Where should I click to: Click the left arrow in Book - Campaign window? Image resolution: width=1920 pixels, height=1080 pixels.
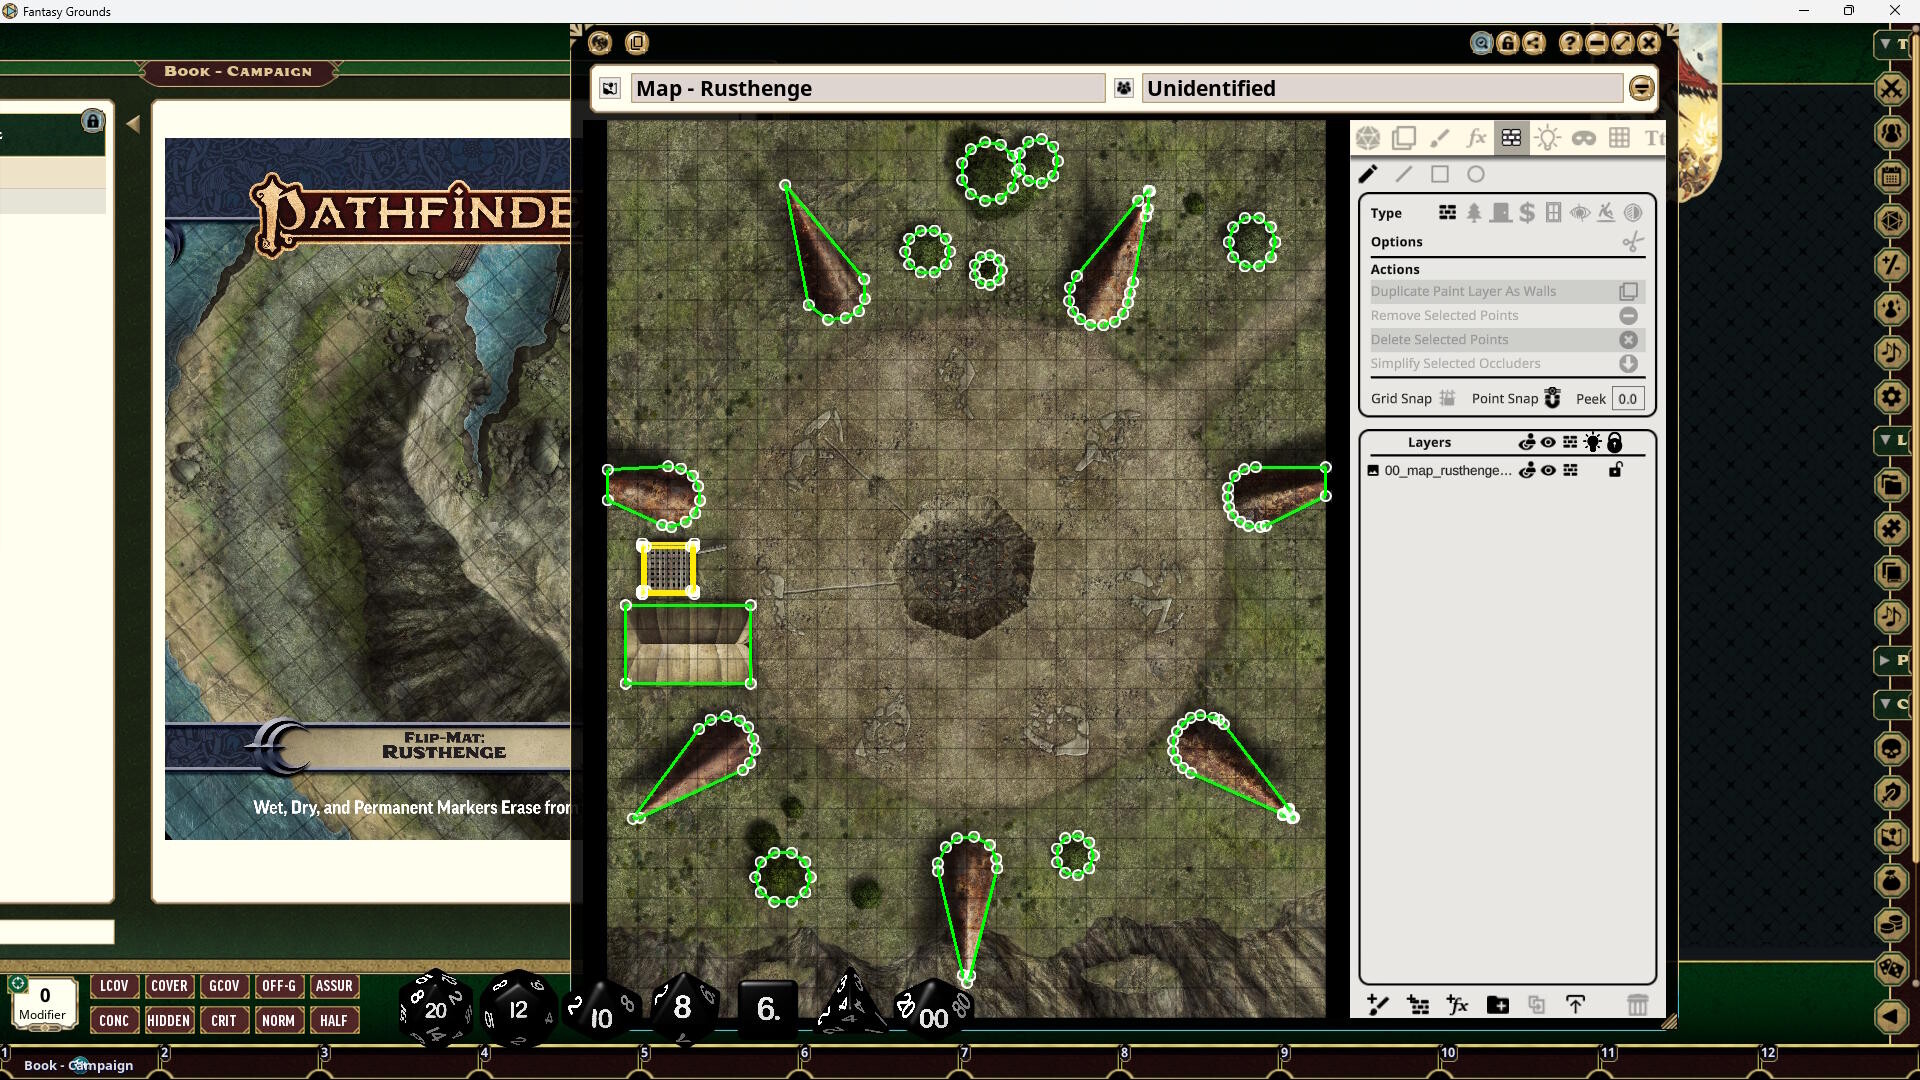pyautogui.click(x=133, y=124)
